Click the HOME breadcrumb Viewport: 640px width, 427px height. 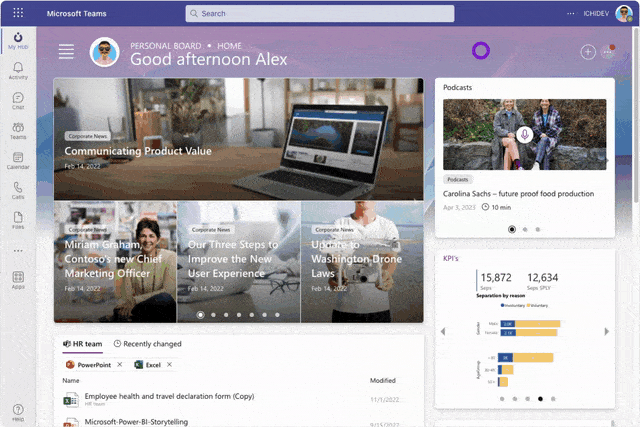tap(229, 46)
